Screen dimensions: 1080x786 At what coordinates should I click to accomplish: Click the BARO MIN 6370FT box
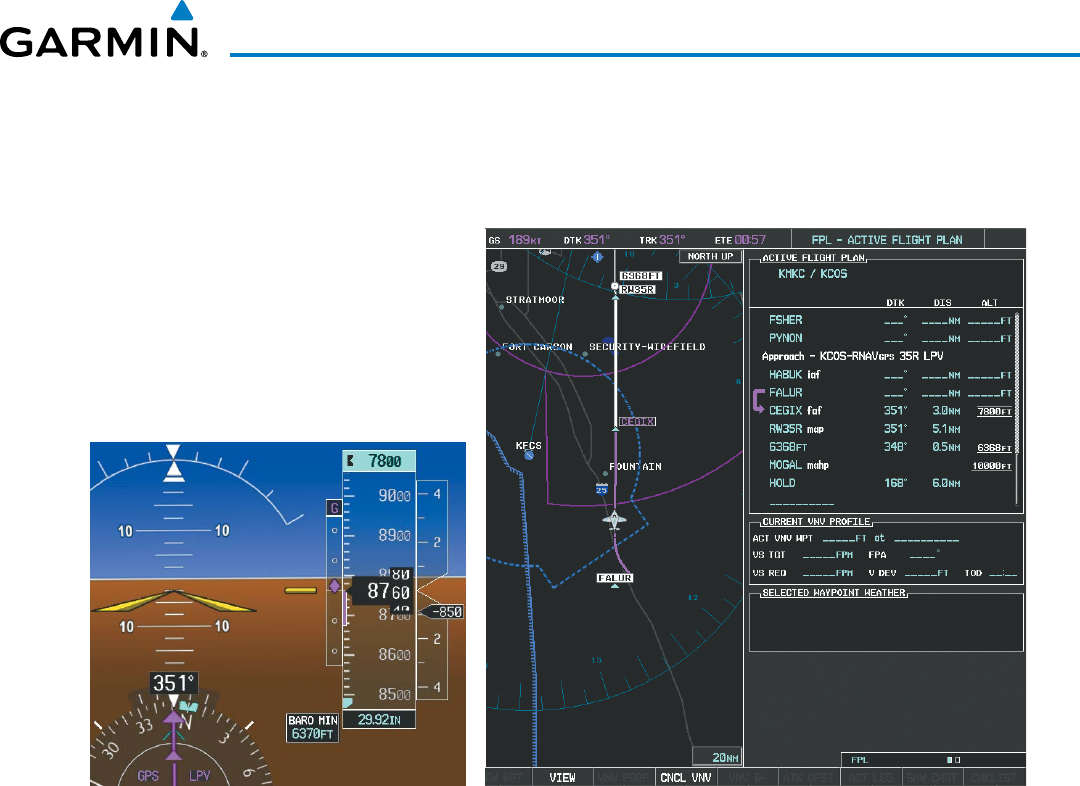(313, 727)
